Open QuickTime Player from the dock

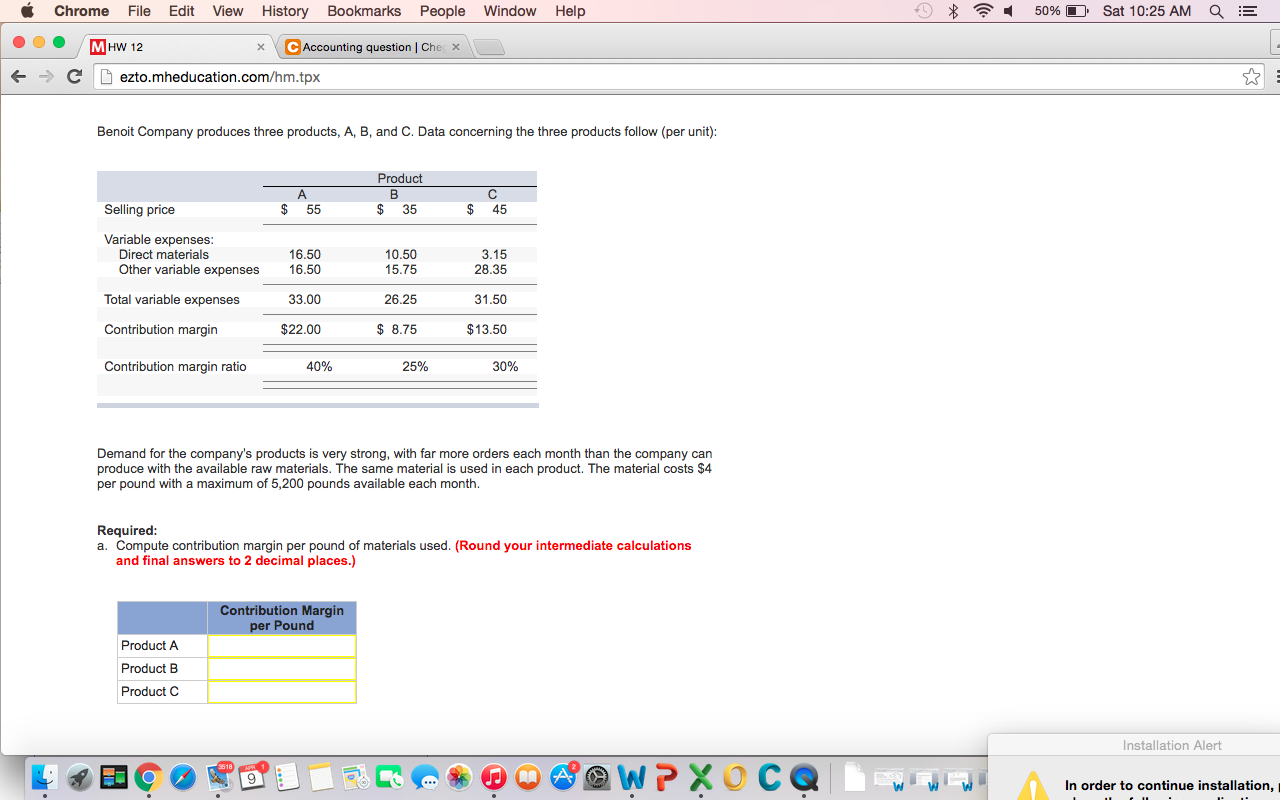[x=805, y=778]
